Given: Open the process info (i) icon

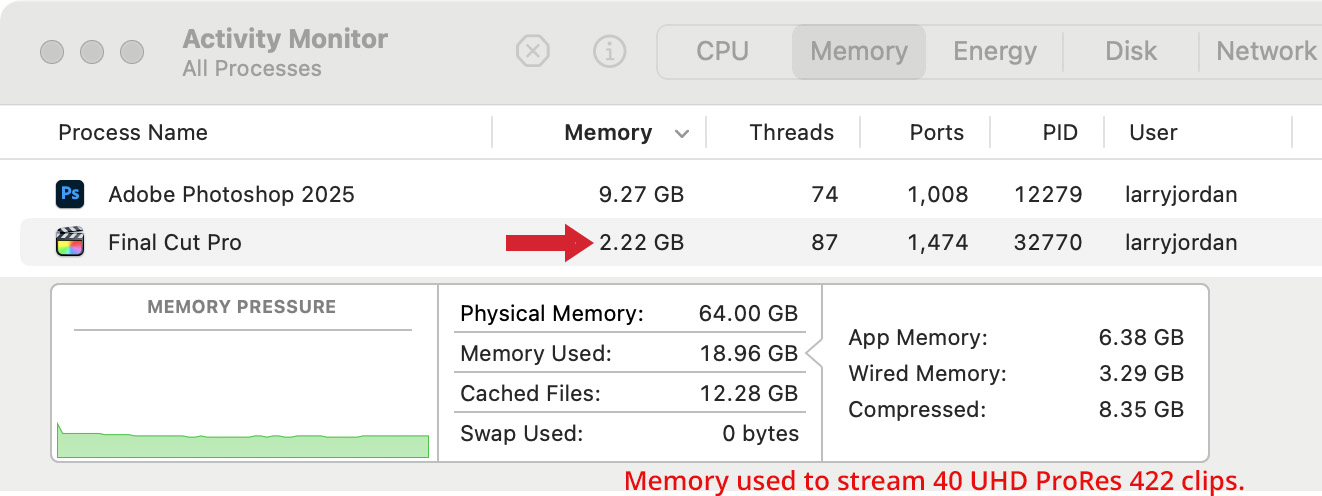Looking at the screenshot, I should coord(609,51).
